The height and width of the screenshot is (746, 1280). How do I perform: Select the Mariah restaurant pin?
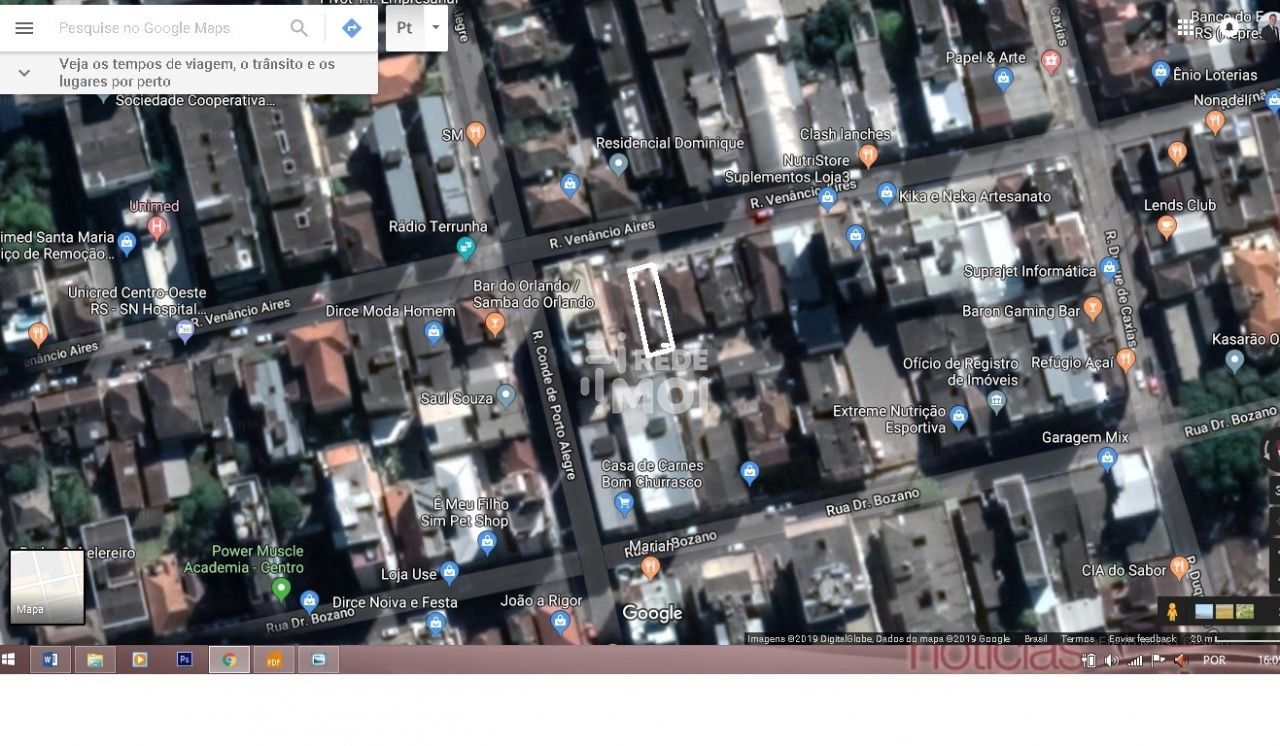click(650, 568)
